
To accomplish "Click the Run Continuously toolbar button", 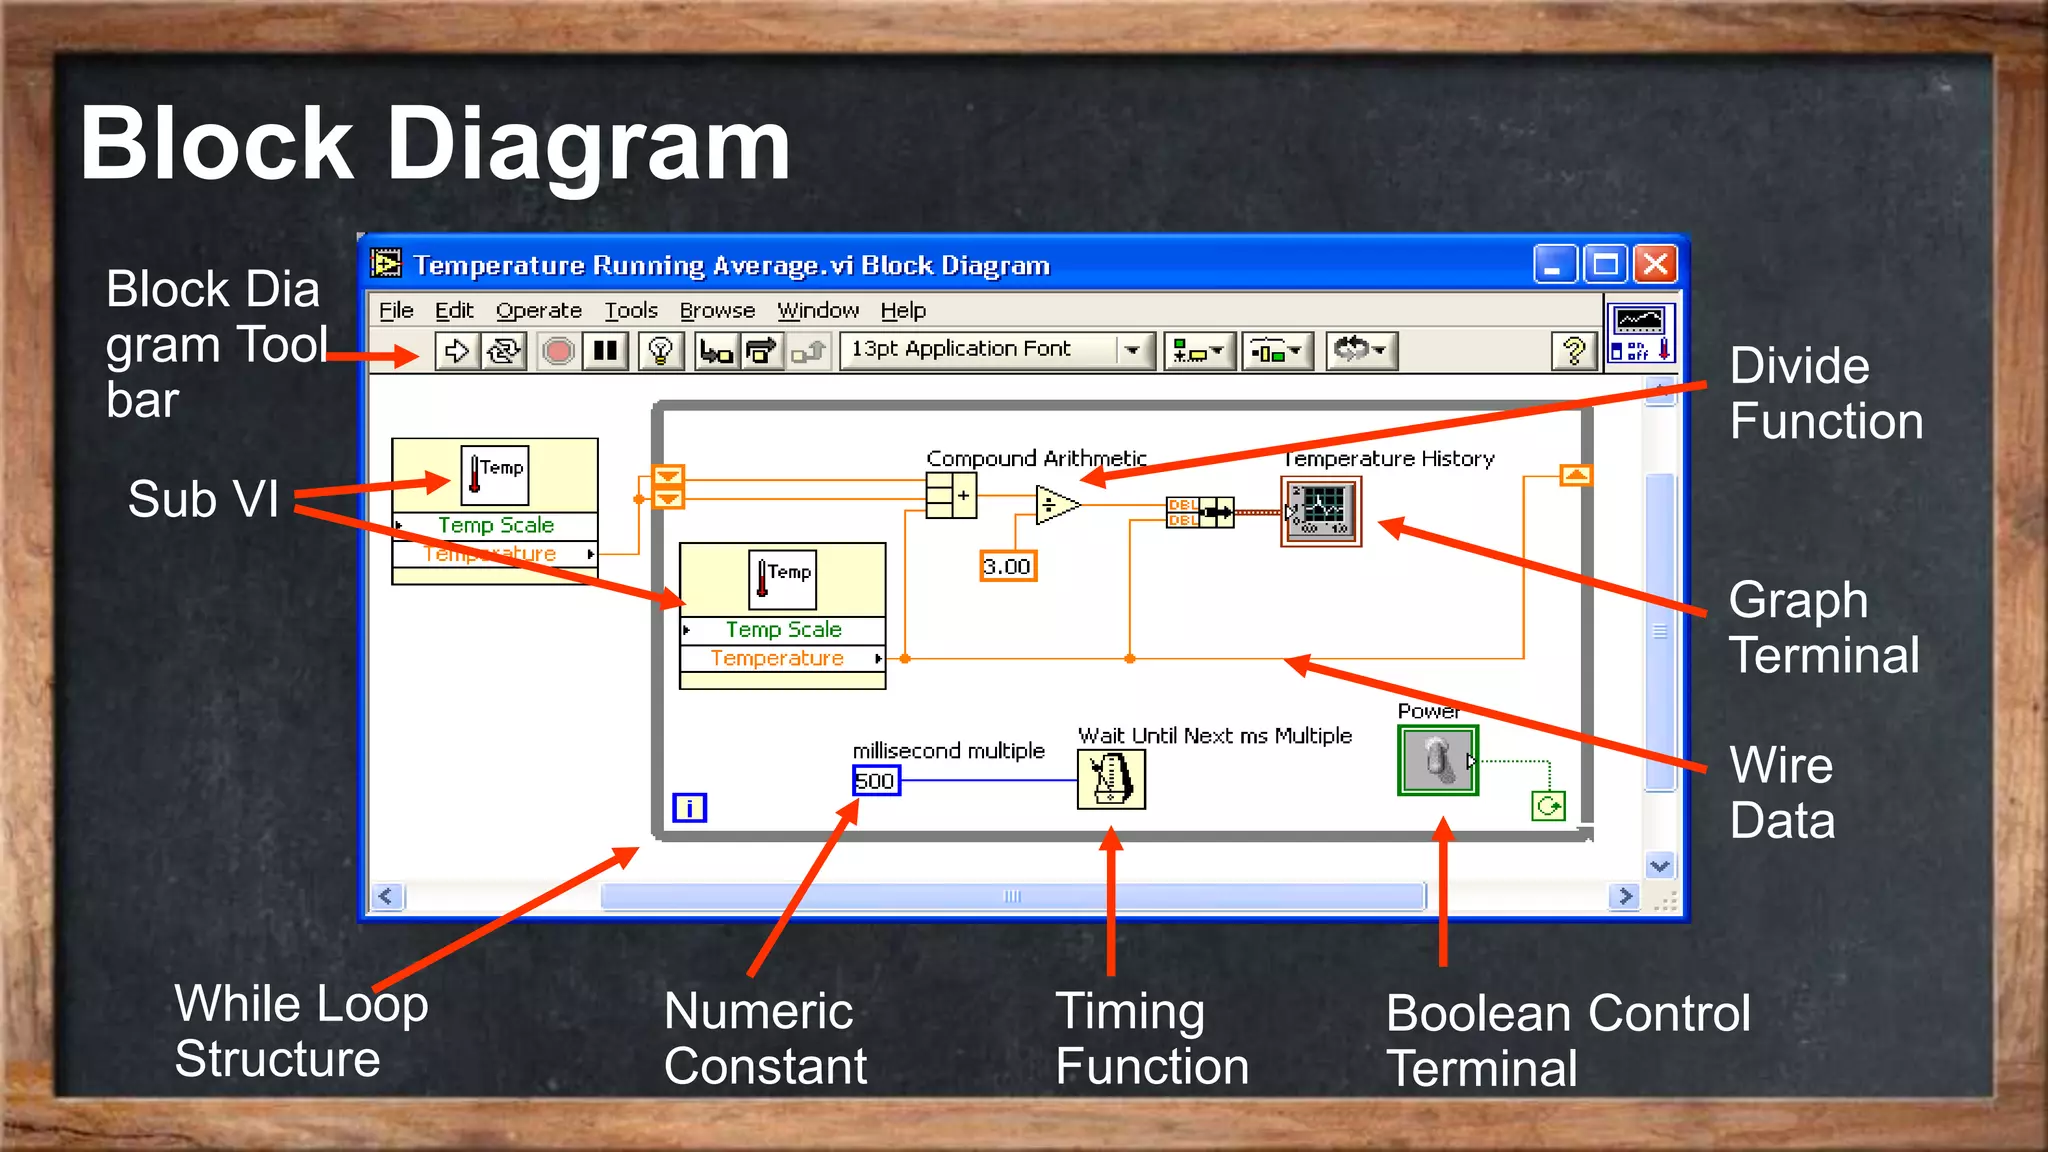I will click(503, 351).
